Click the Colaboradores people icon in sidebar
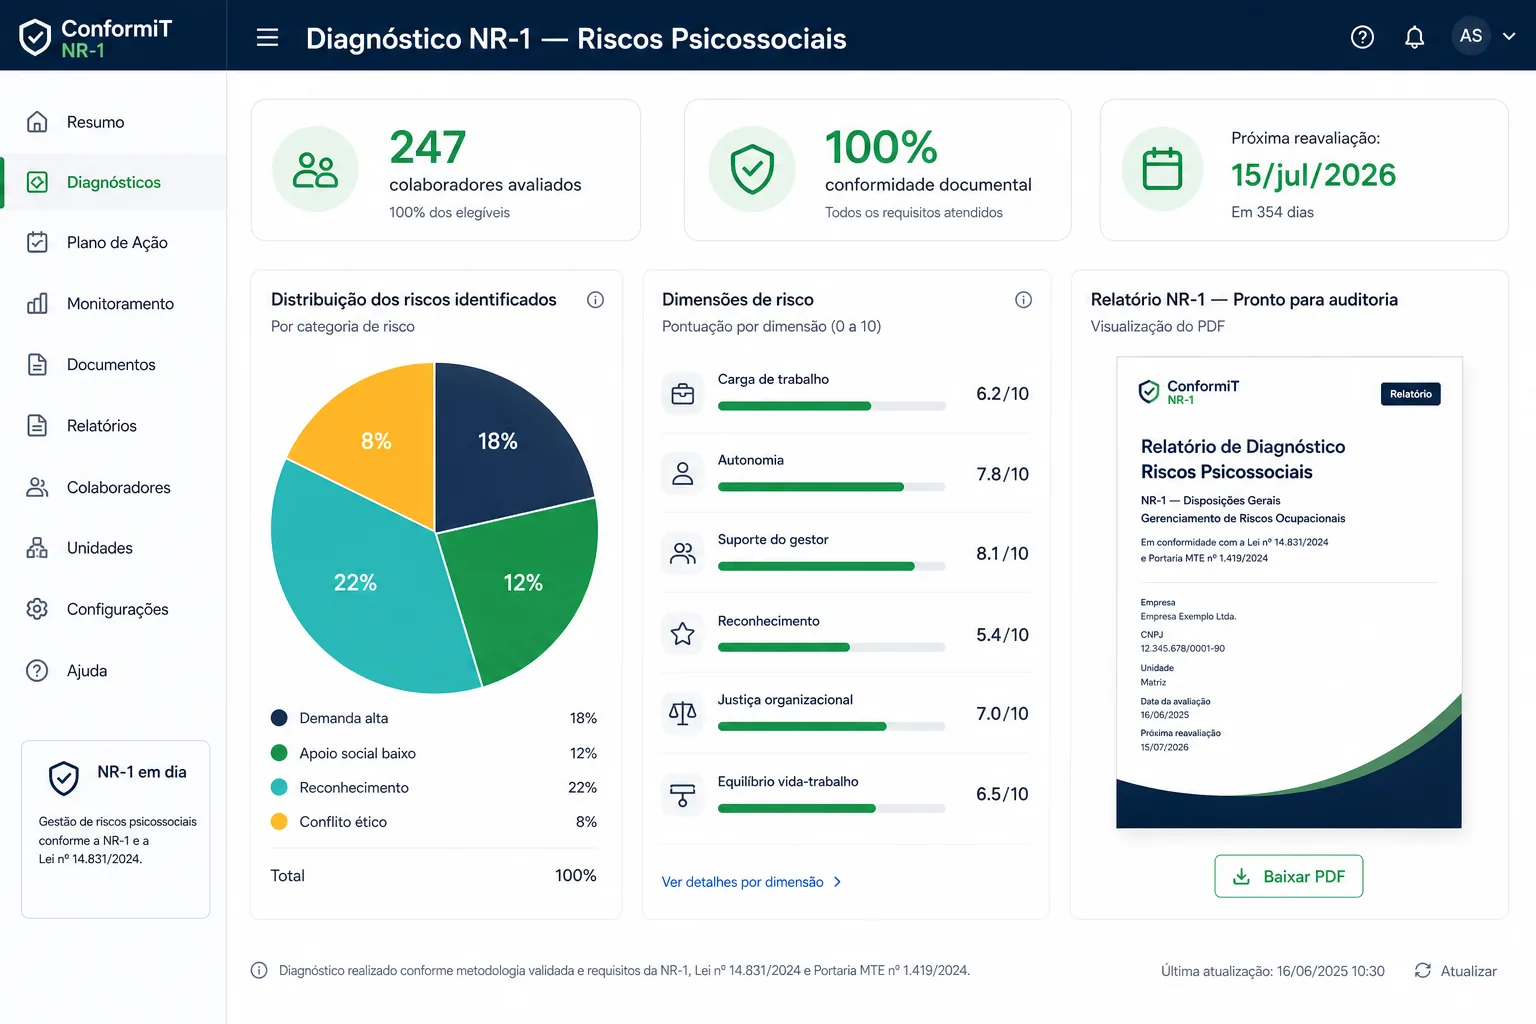This screenshot has width=1536, height=1024. tap(37, 487)
